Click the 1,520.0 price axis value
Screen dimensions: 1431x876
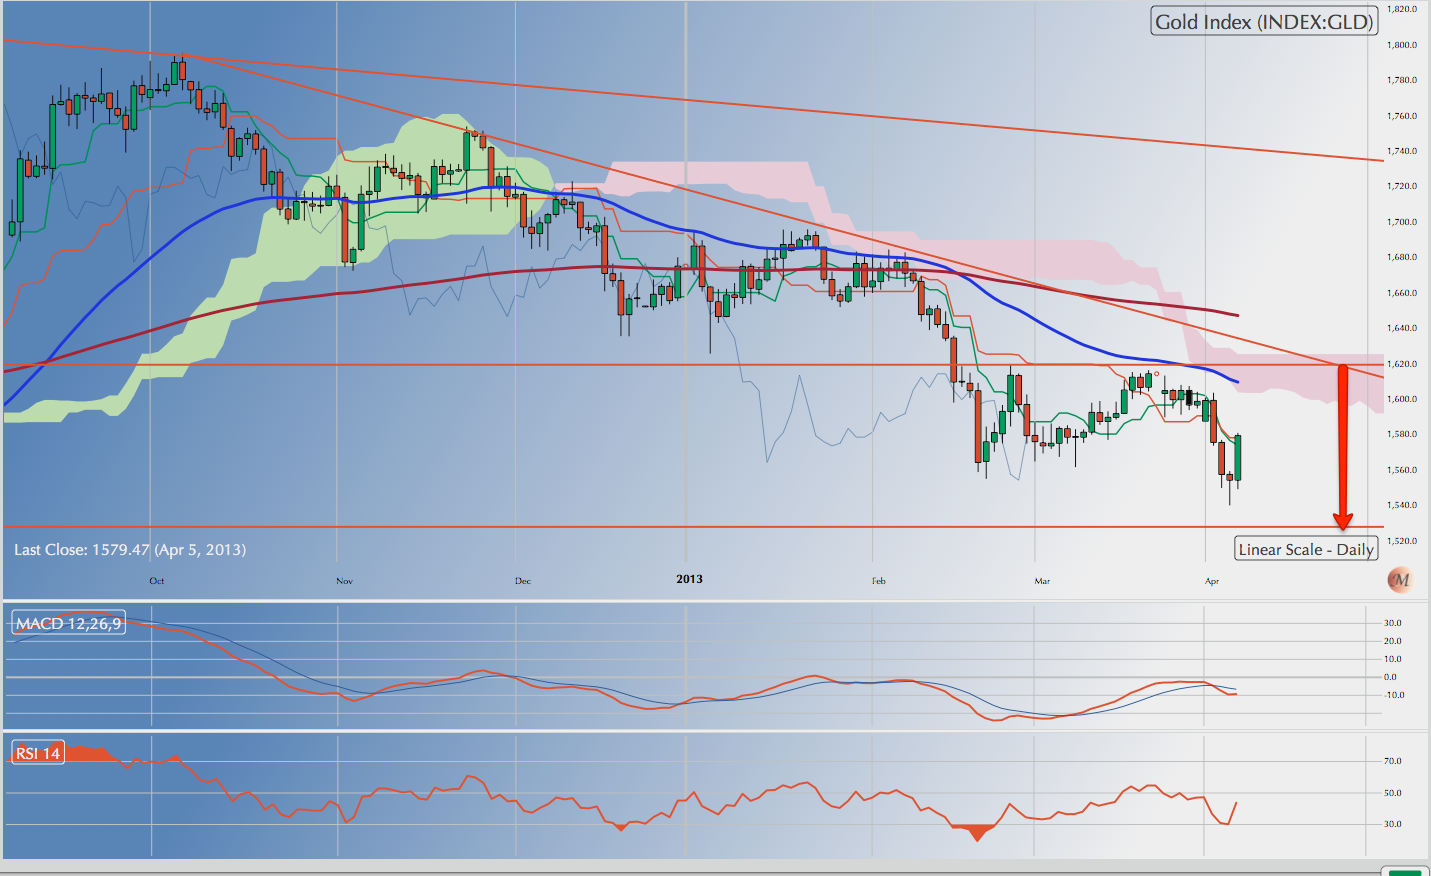tap(1402, 541)
